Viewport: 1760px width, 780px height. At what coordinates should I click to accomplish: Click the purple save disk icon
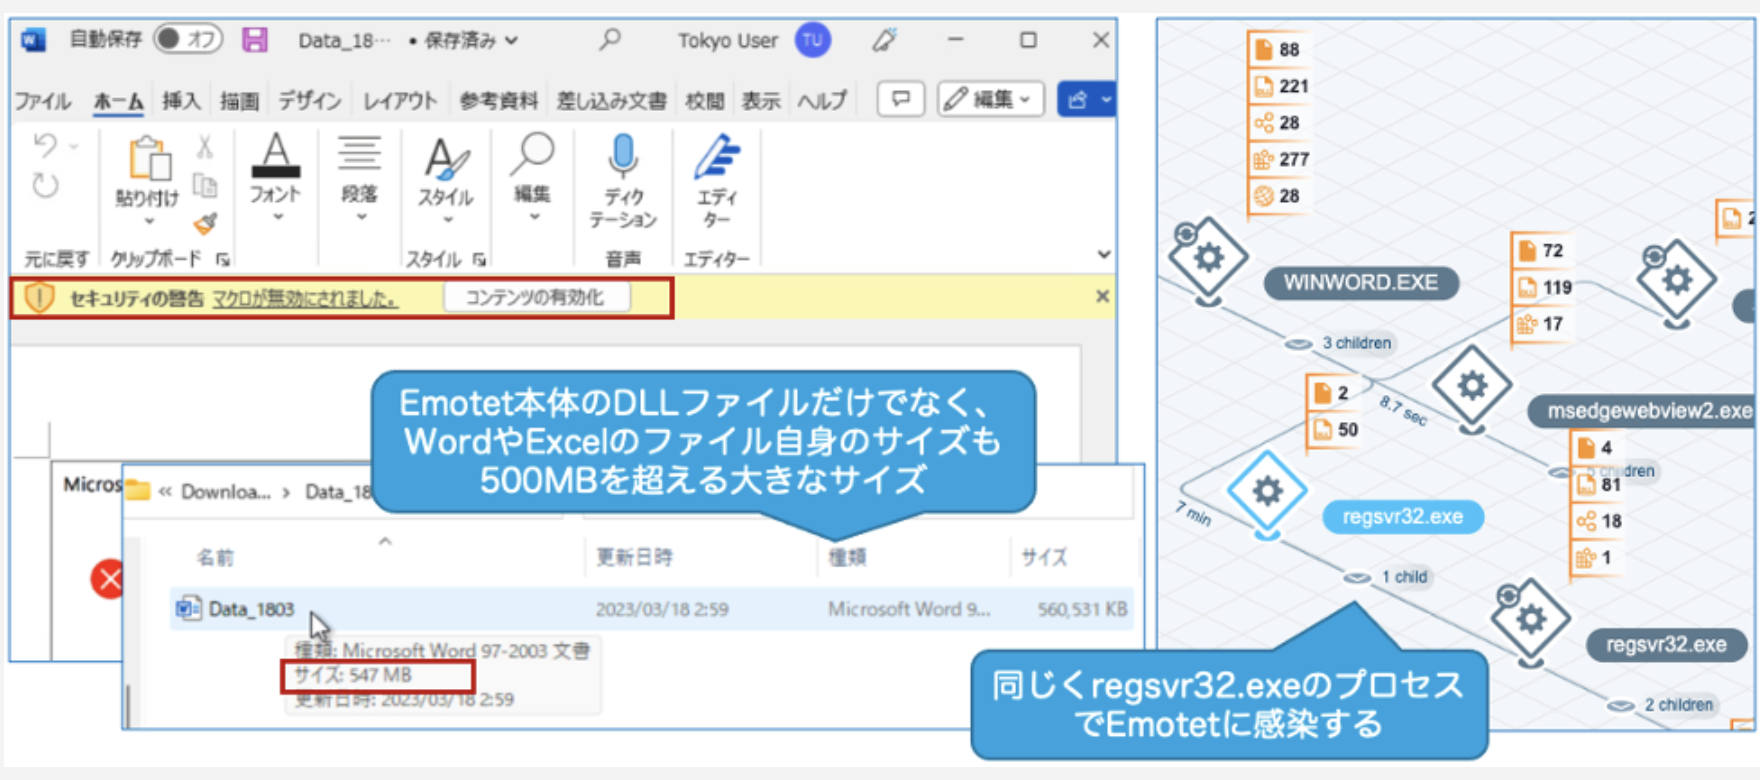[x=256, y=40]
